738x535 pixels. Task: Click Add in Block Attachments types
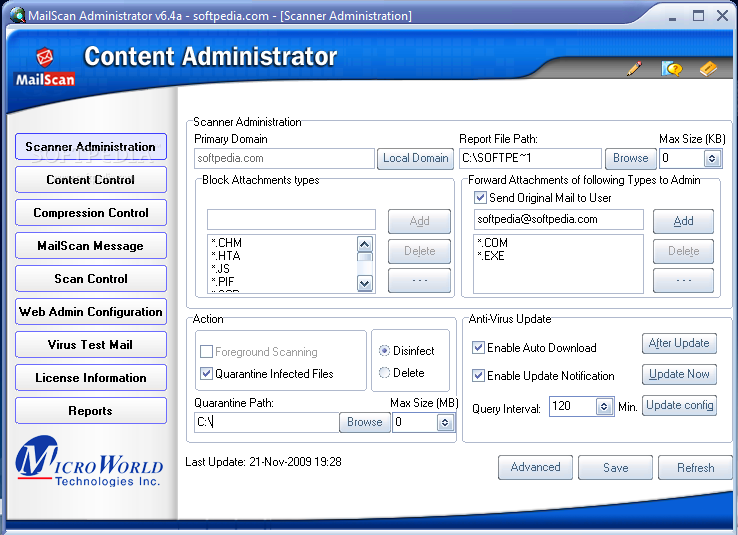click(419, 221)
